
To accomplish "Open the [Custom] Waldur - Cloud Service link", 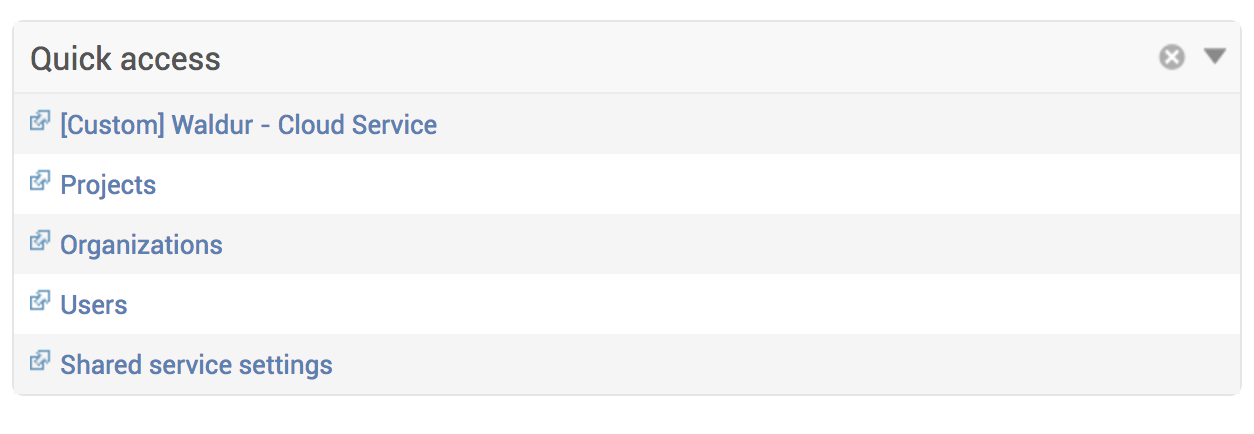I will (248, 125).
